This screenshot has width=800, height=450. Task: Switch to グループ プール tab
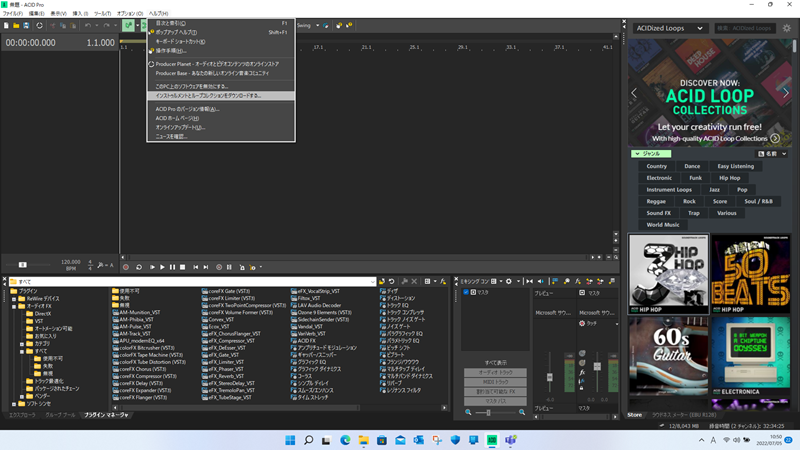pyautogui.click(x=60, y=415)
